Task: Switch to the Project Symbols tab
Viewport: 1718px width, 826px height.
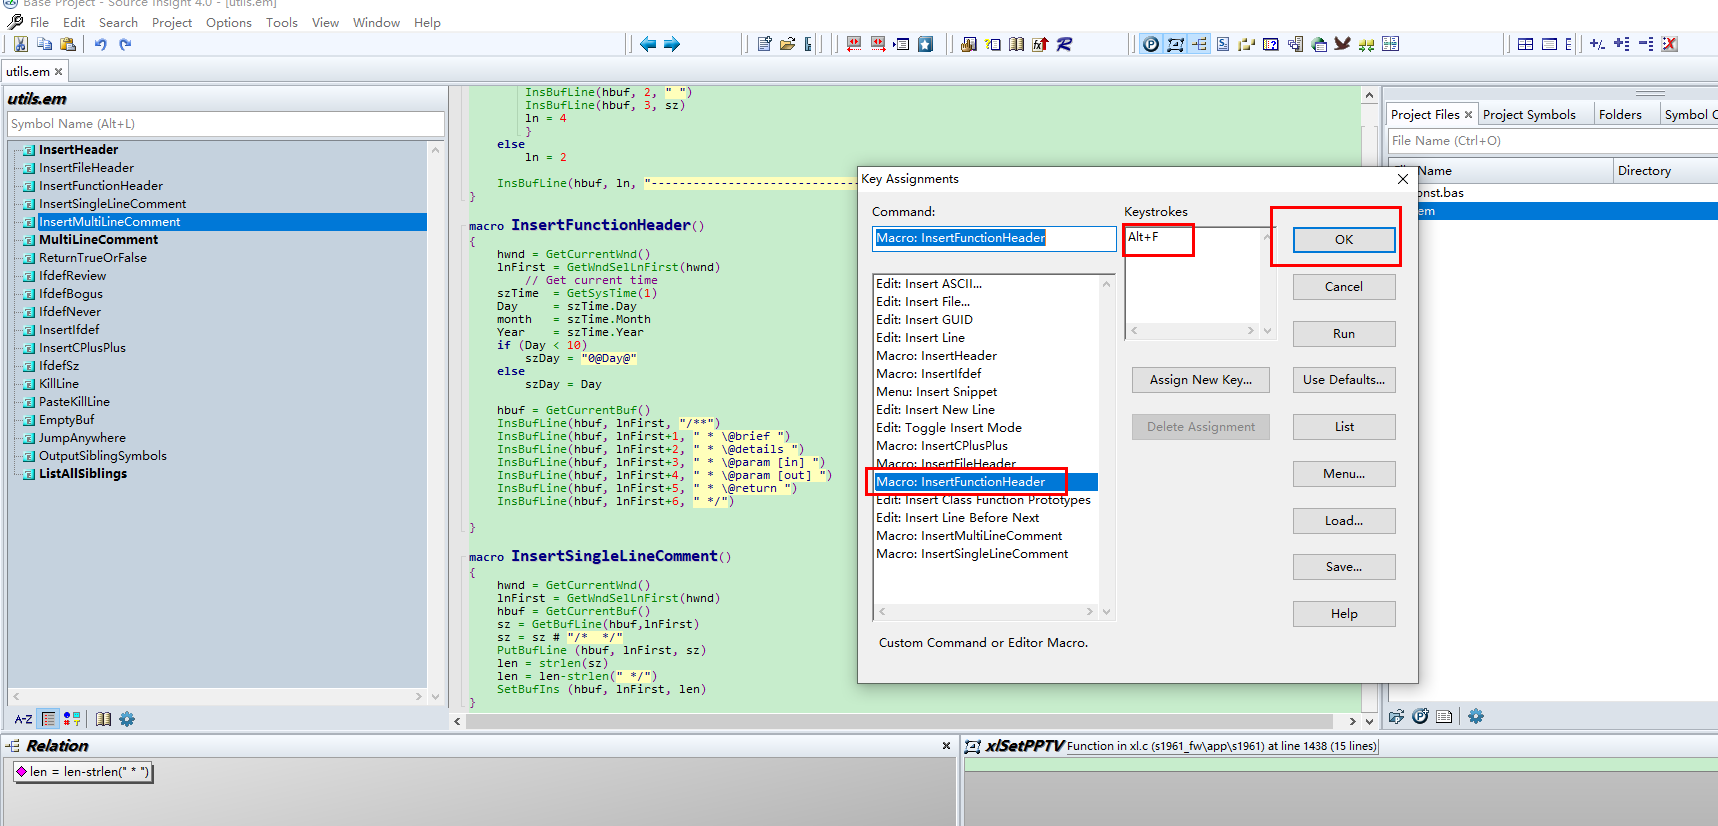Action: click(x=1529, y=115)
